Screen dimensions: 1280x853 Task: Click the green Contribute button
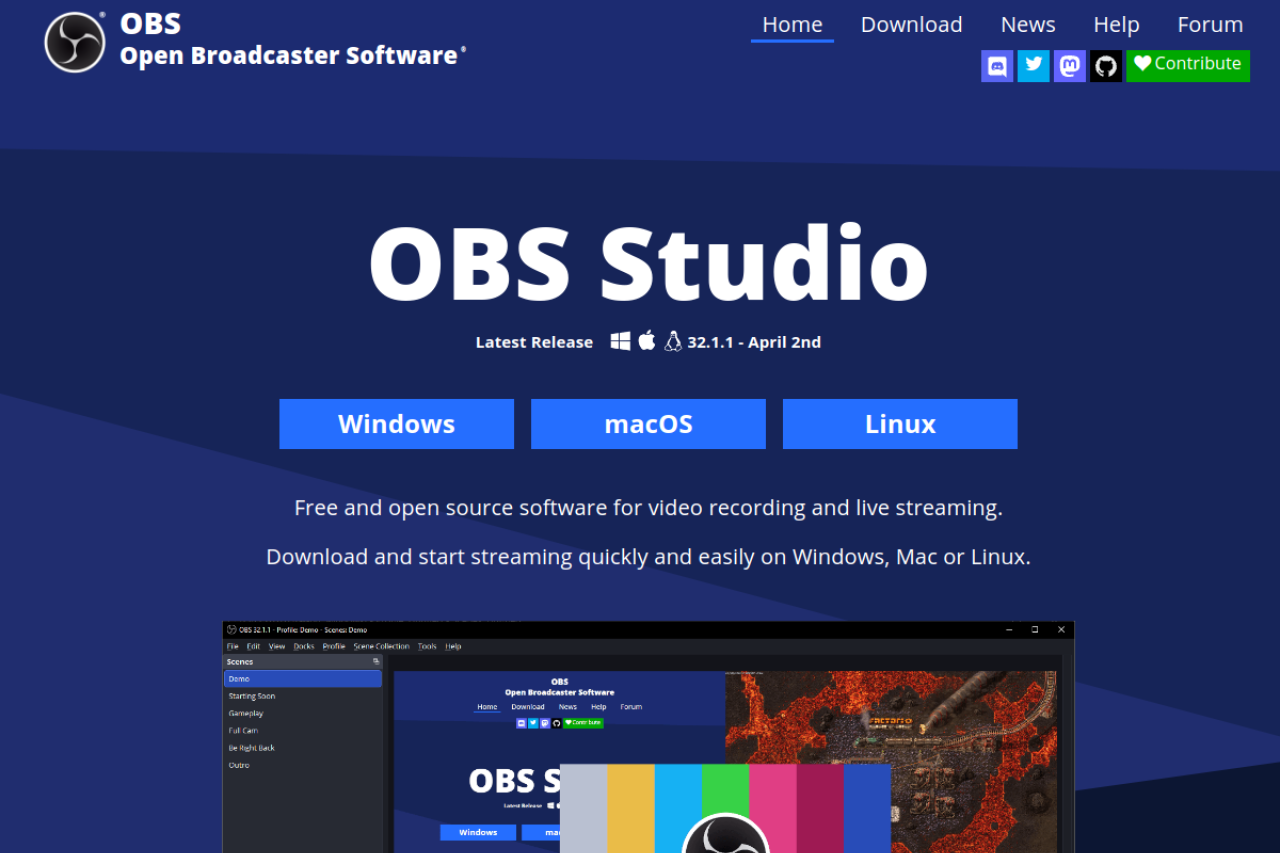pos(1188,66)
